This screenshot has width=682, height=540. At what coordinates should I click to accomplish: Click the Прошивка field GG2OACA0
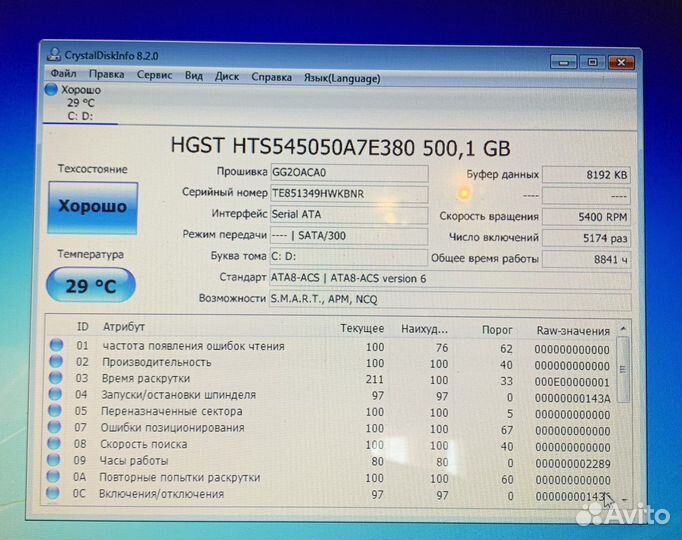(x=349, y=173)
